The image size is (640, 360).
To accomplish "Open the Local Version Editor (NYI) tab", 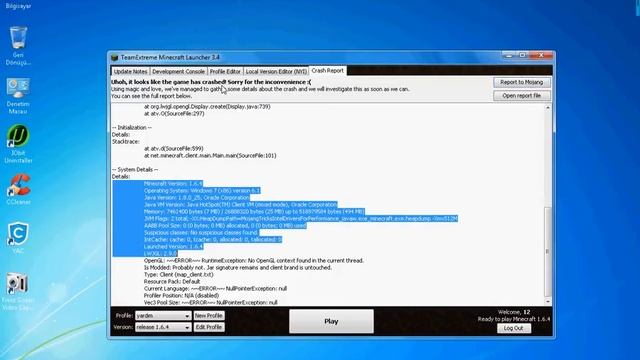I will click(276, 71).
